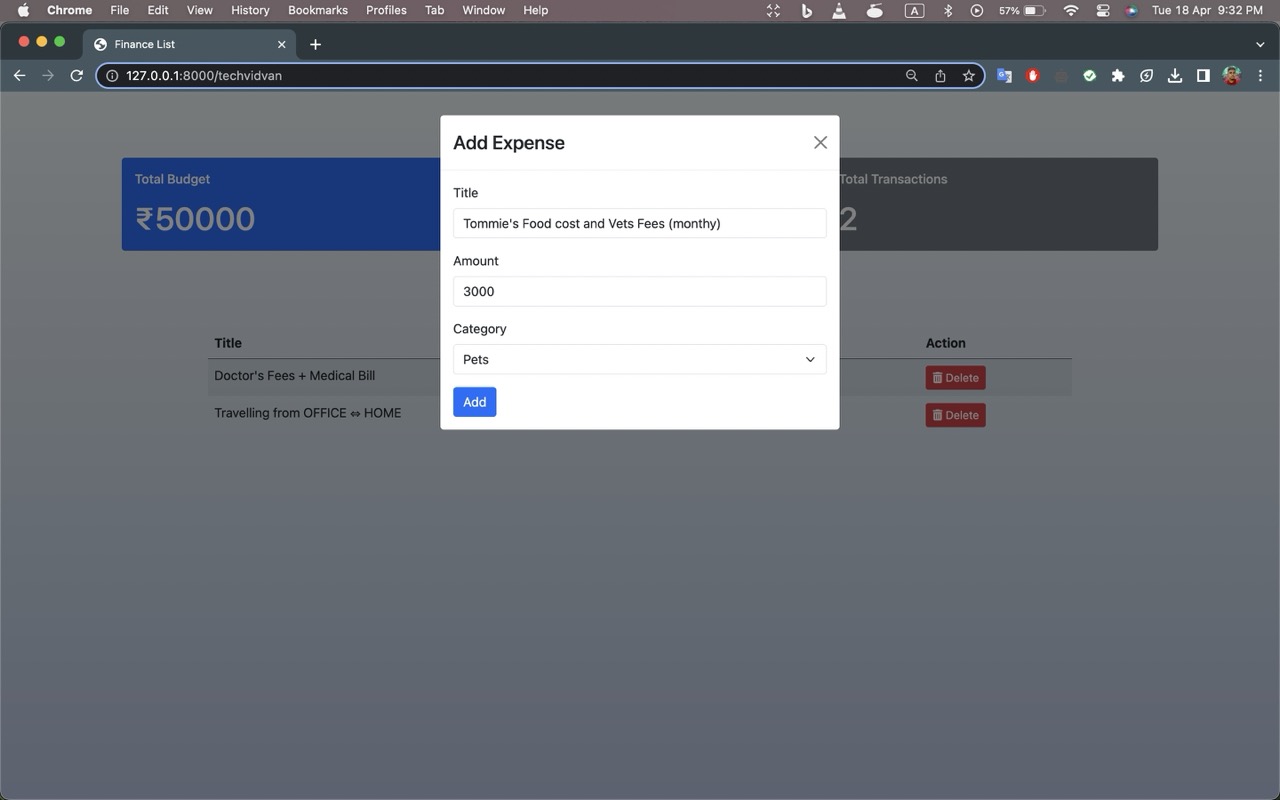
Task: Check the battery level indicator
Action: coord(1020,10)
